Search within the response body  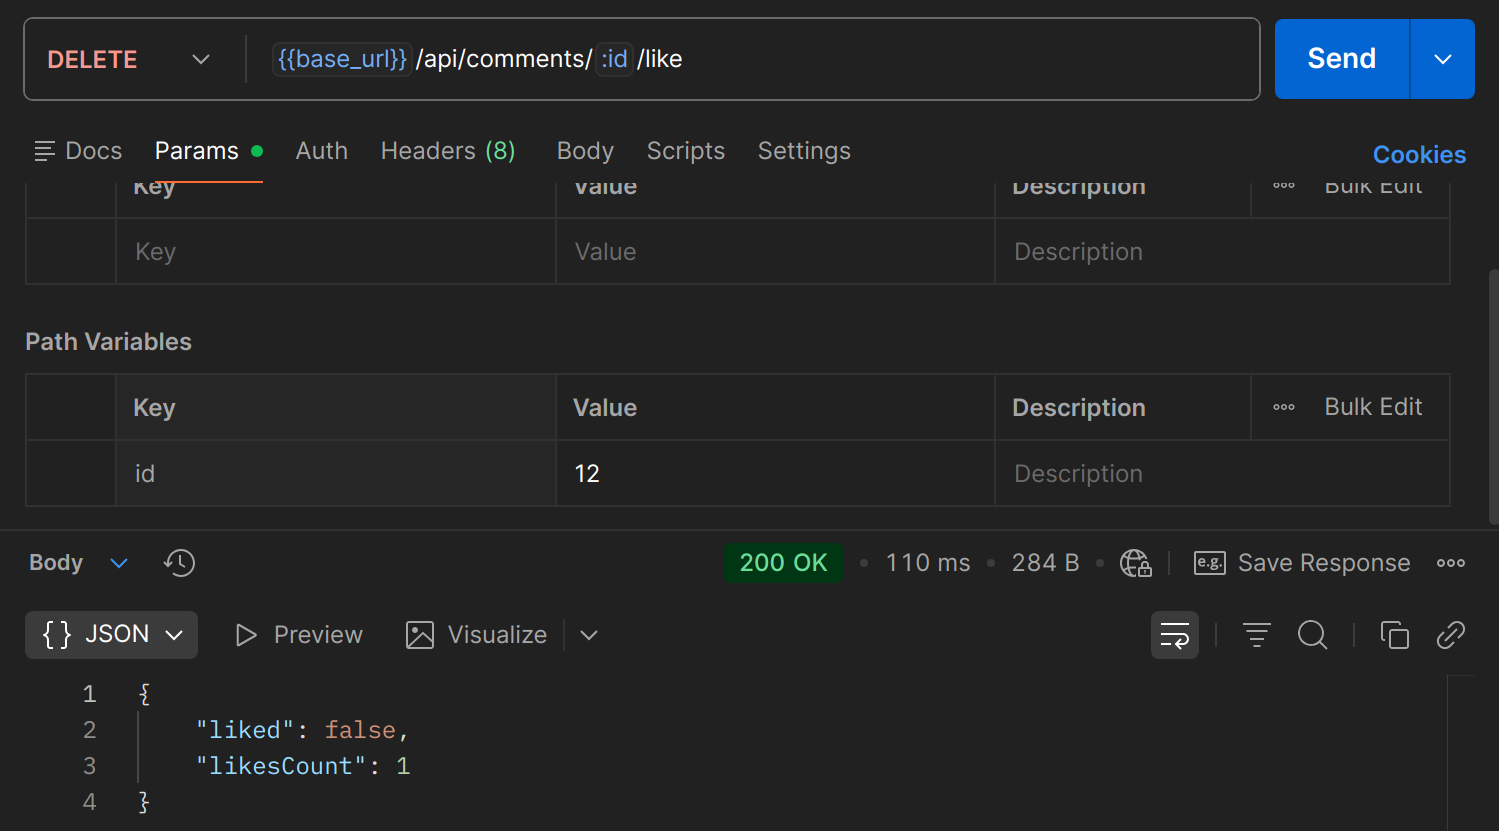(1313, 635)
